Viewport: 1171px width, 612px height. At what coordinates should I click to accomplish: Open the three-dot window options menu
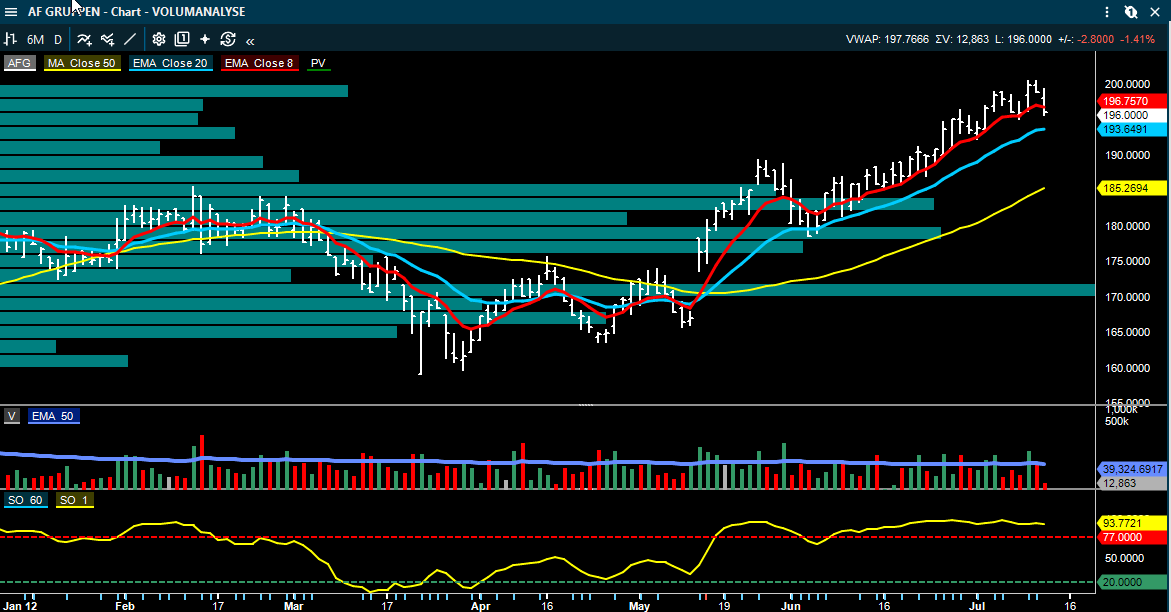click(x=1107, y=12)
